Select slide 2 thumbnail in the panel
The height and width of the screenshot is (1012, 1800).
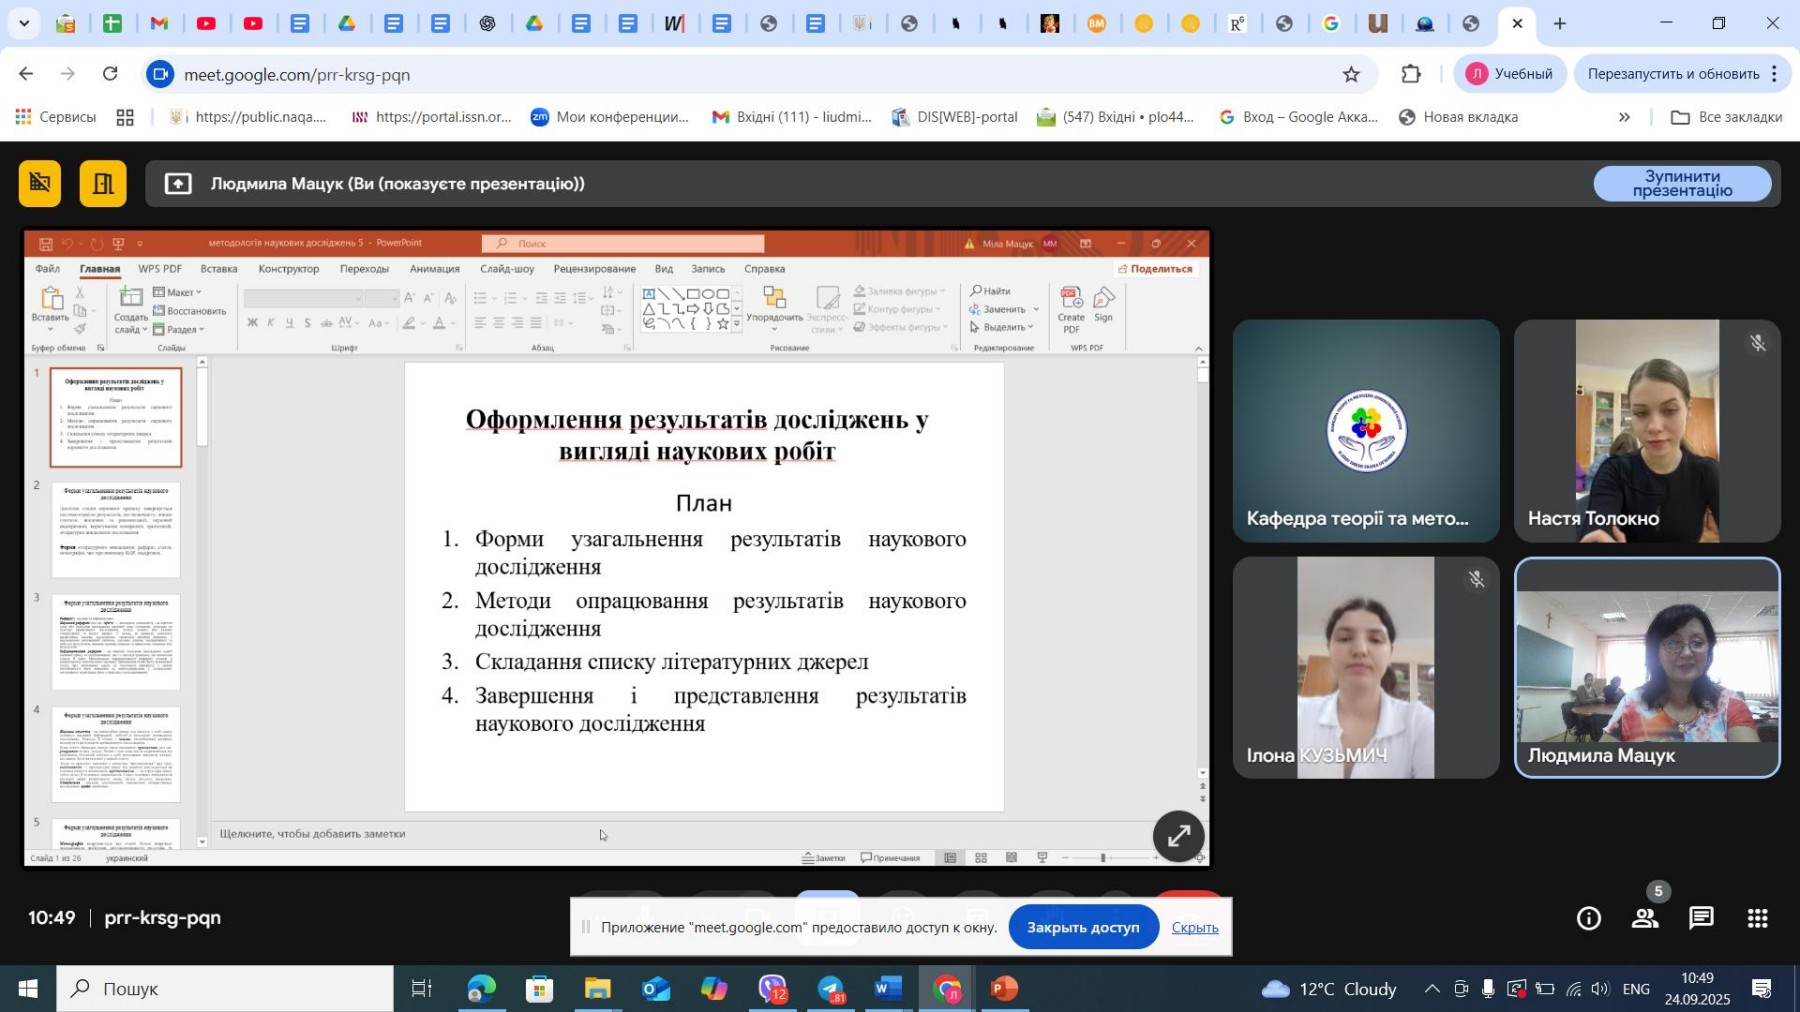116,529
